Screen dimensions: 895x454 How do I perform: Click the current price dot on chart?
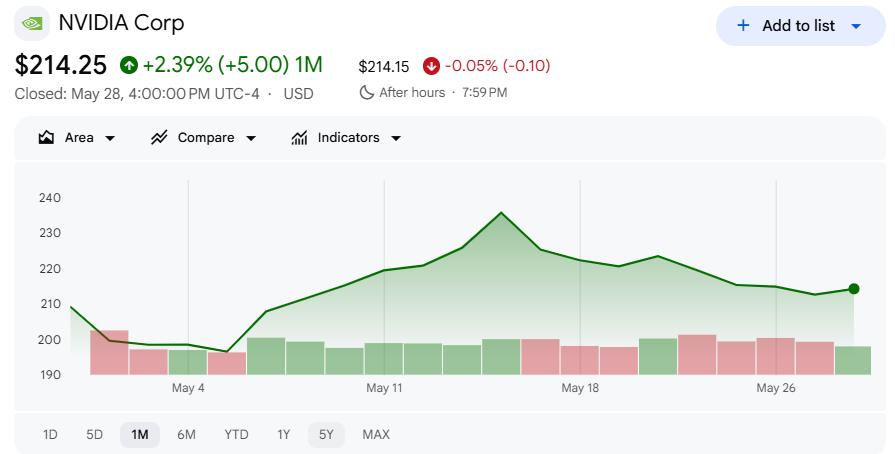[x=854, y=289]
